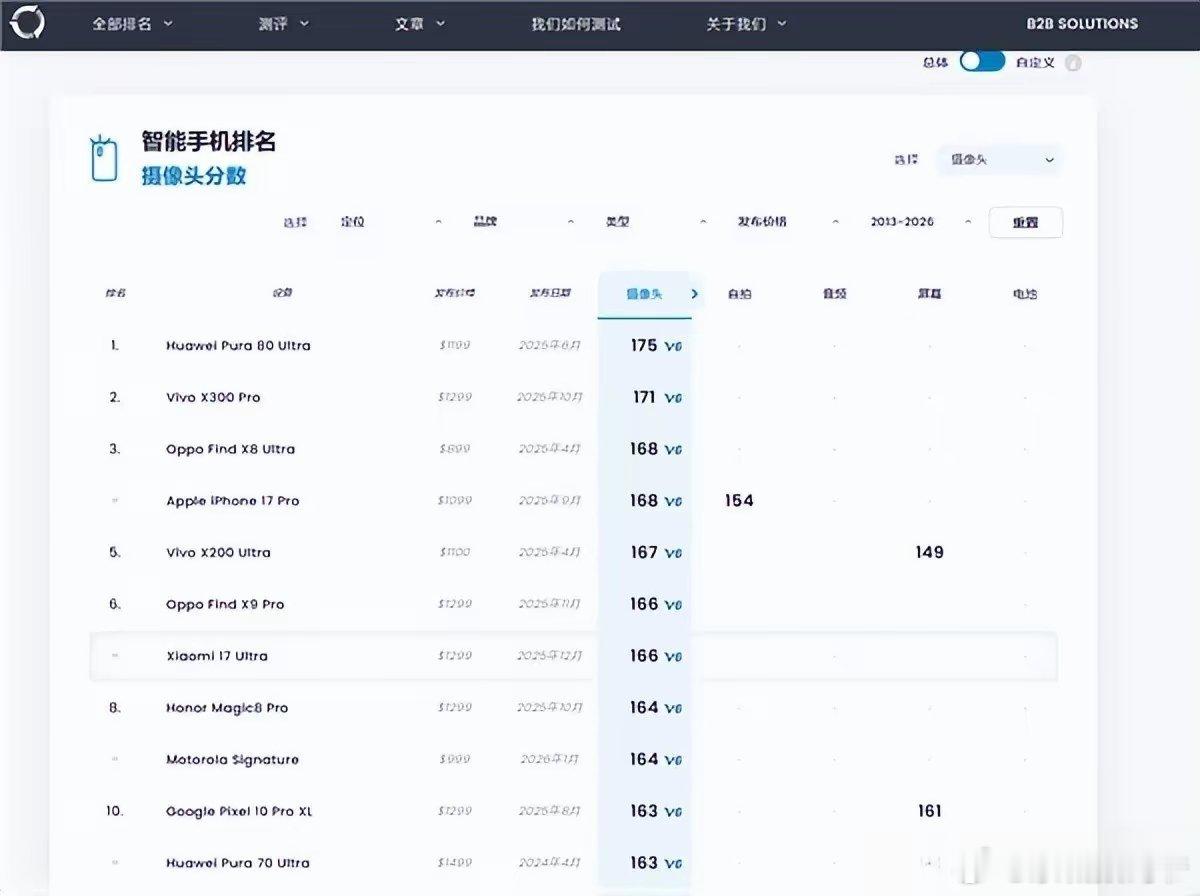Screen dimensions: 1200x896
Task: Open the 选择 category dropdown showing 摄像头
Action: click(998, 160)
